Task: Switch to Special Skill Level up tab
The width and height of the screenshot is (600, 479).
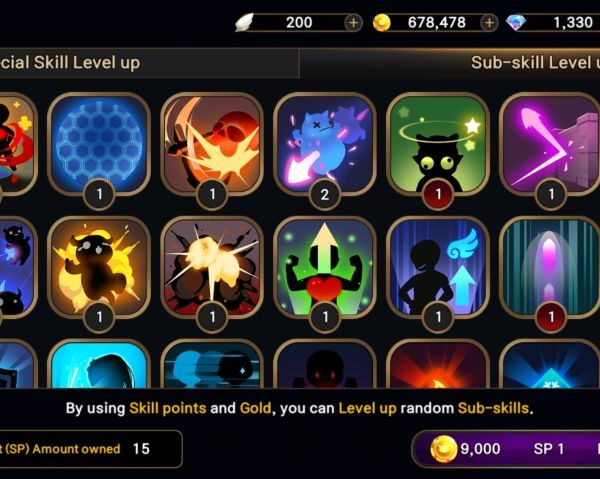Action: [149, 63]
